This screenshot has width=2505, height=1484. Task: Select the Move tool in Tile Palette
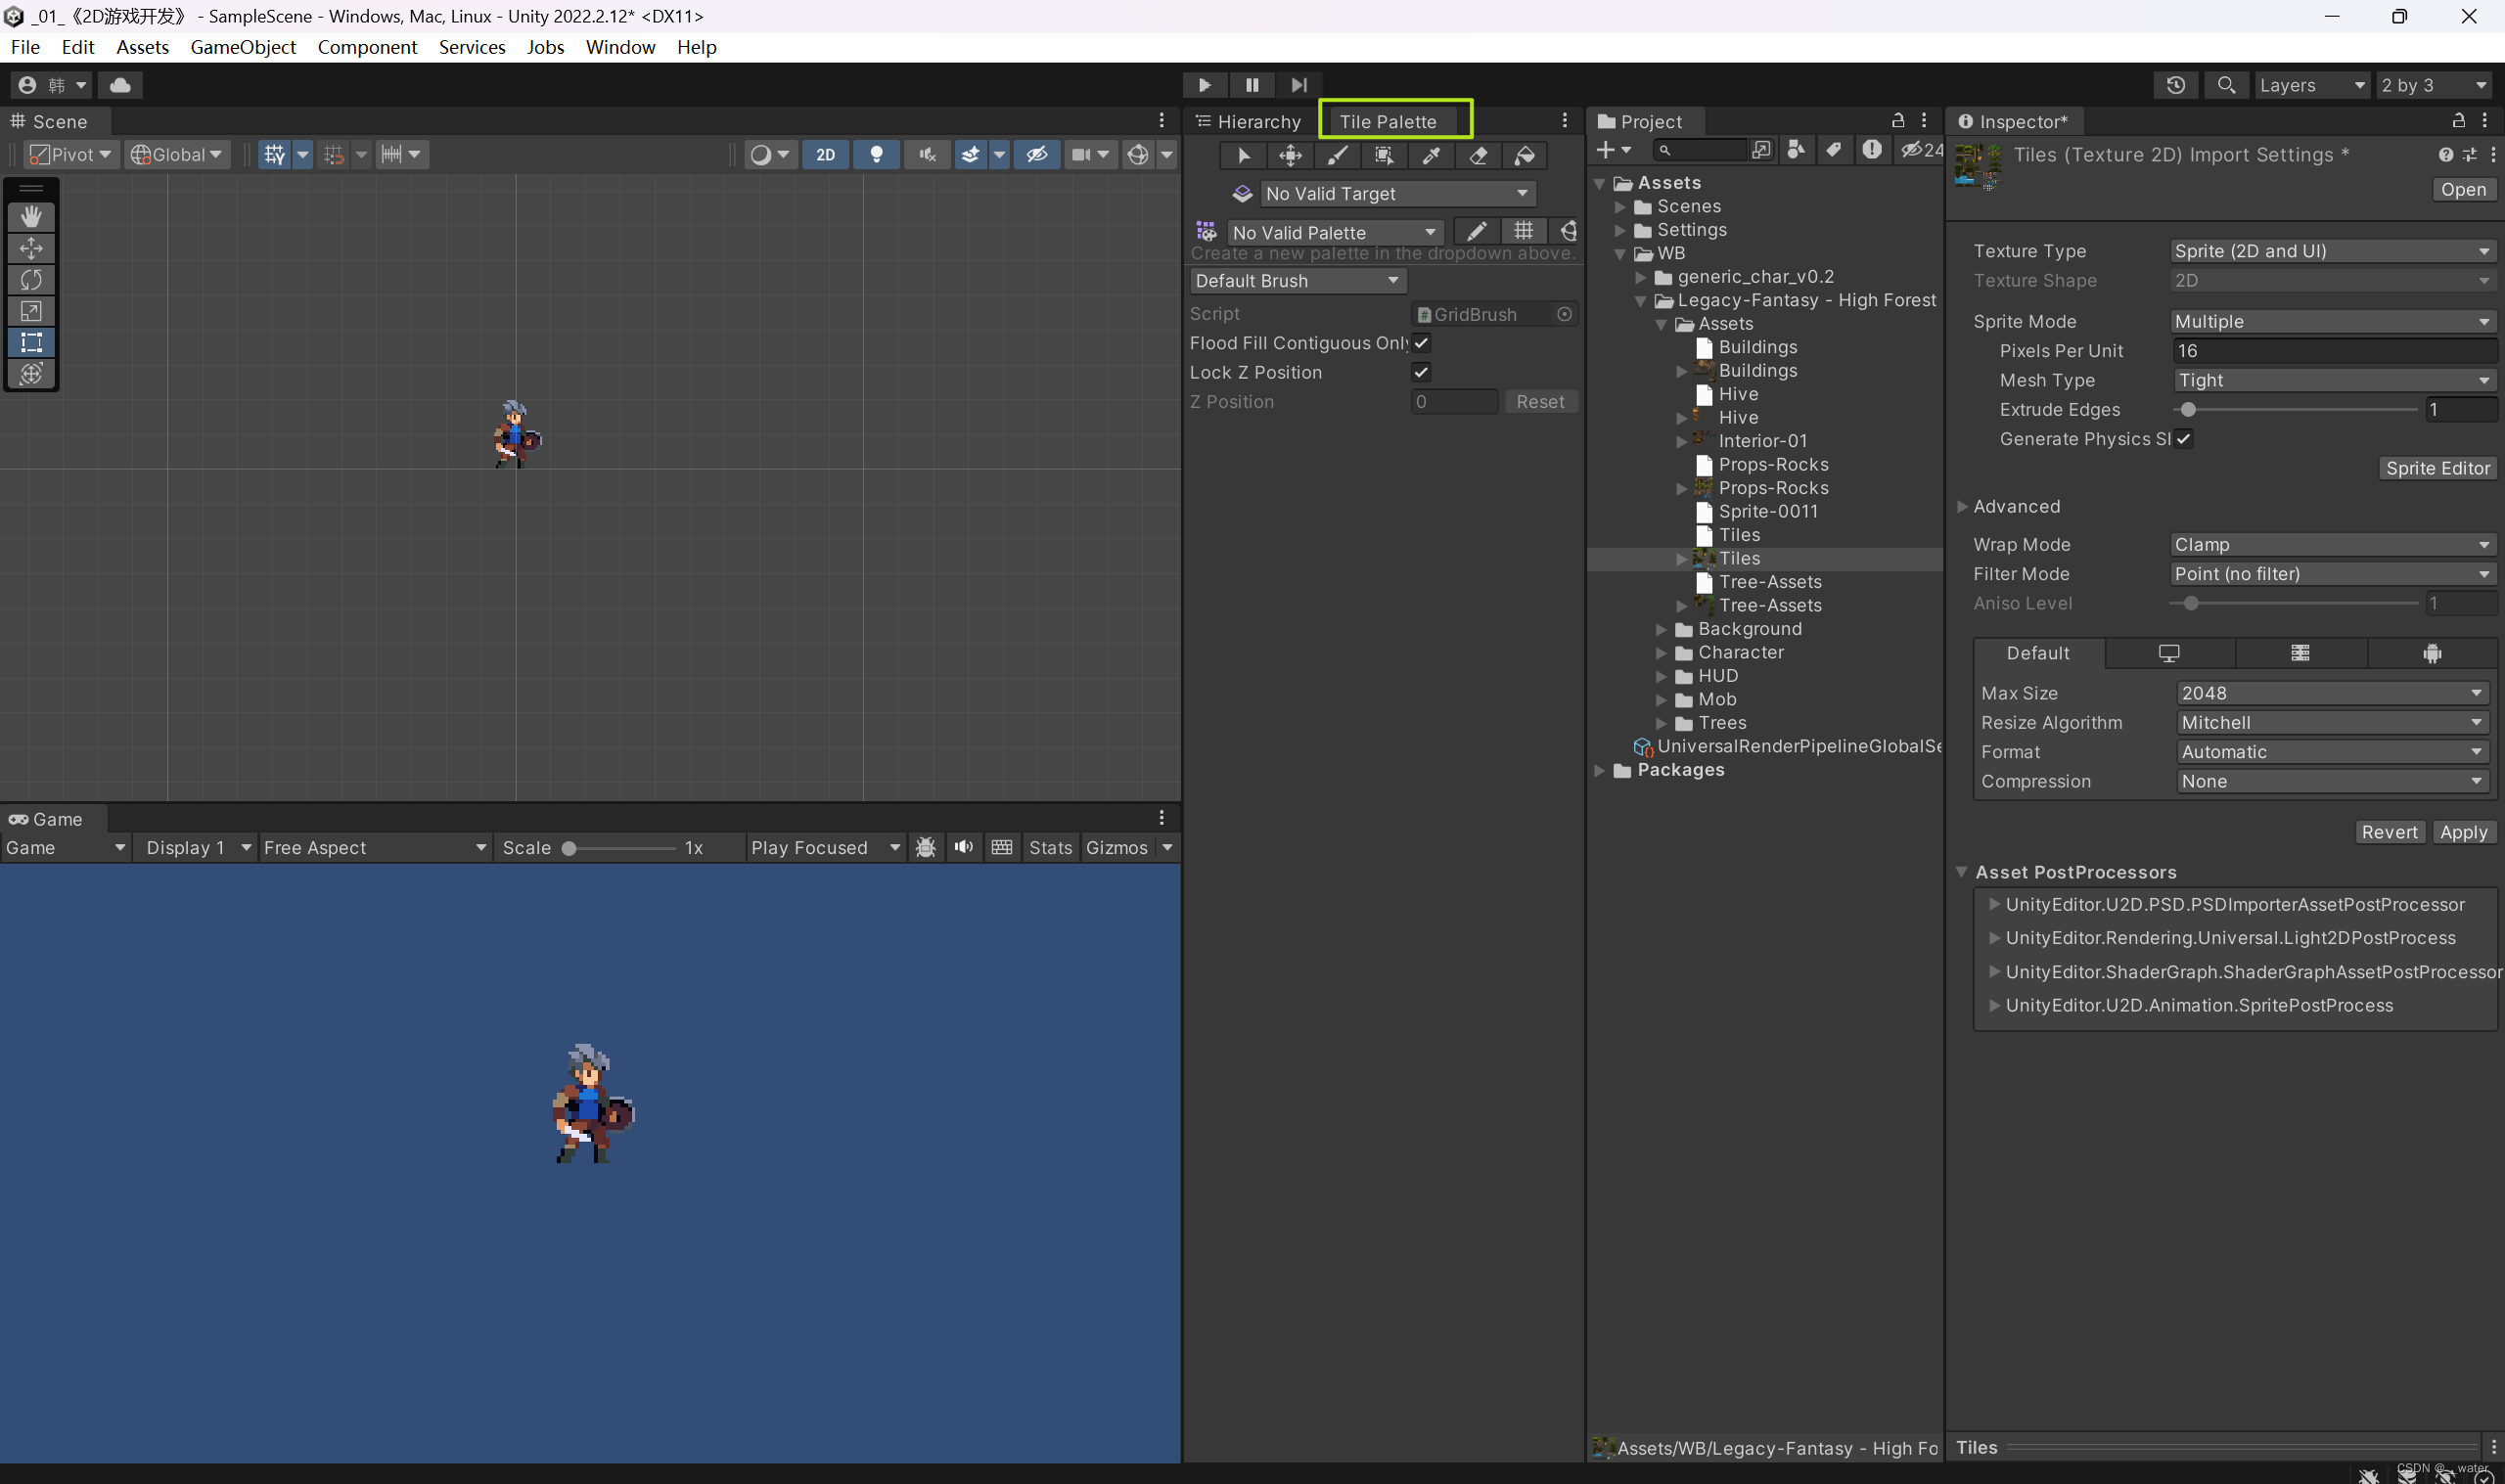pyautogui.click(x=1290, y=155)
